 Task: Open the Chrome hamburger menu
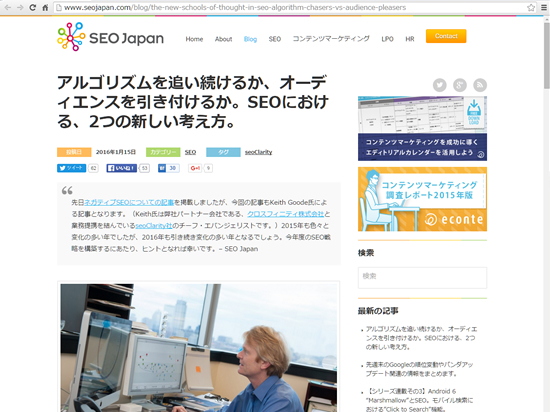(544, 7)
